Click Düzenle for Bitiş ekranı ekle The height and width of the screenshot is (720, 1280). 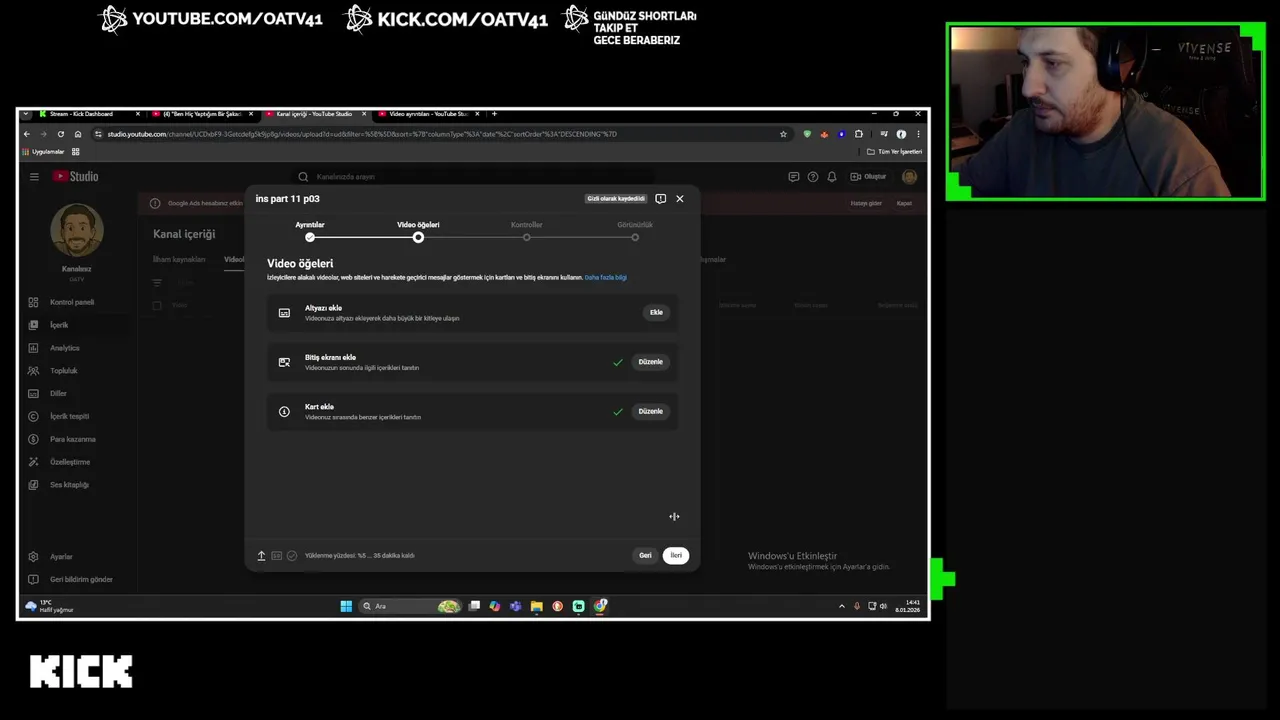650,362
